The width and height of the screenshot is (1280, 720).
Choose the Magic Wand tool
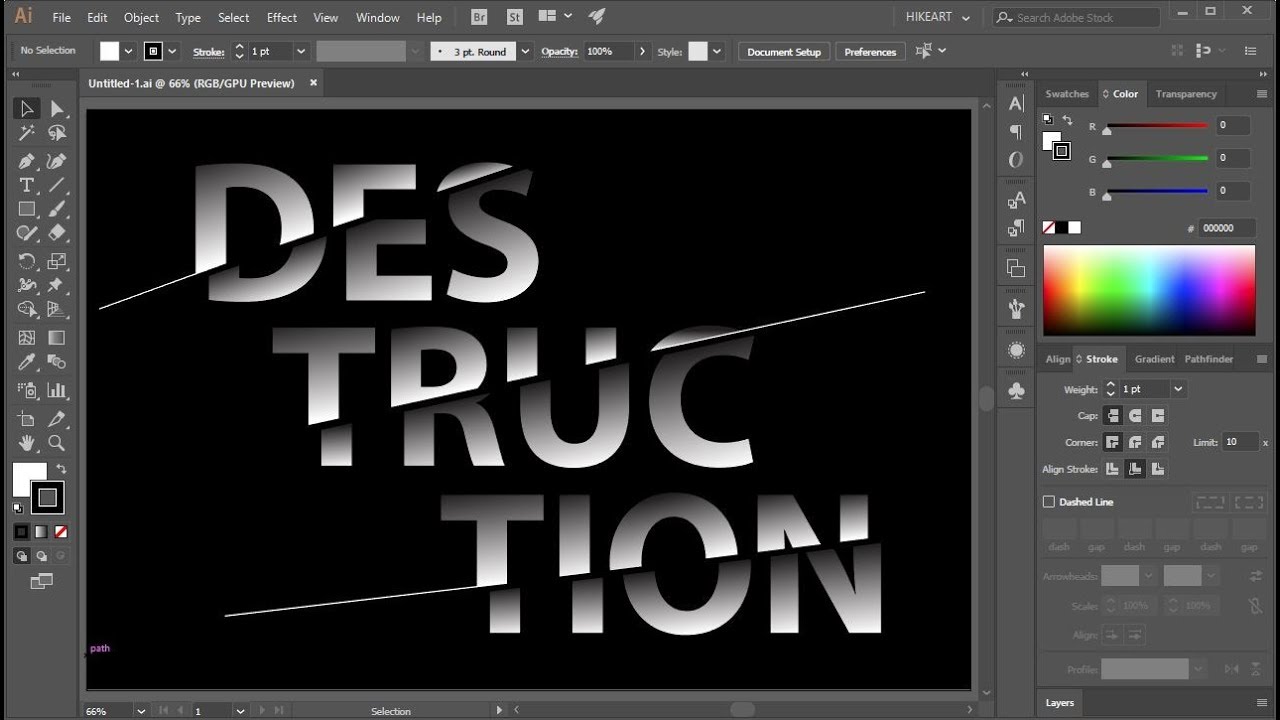(27, 134)
